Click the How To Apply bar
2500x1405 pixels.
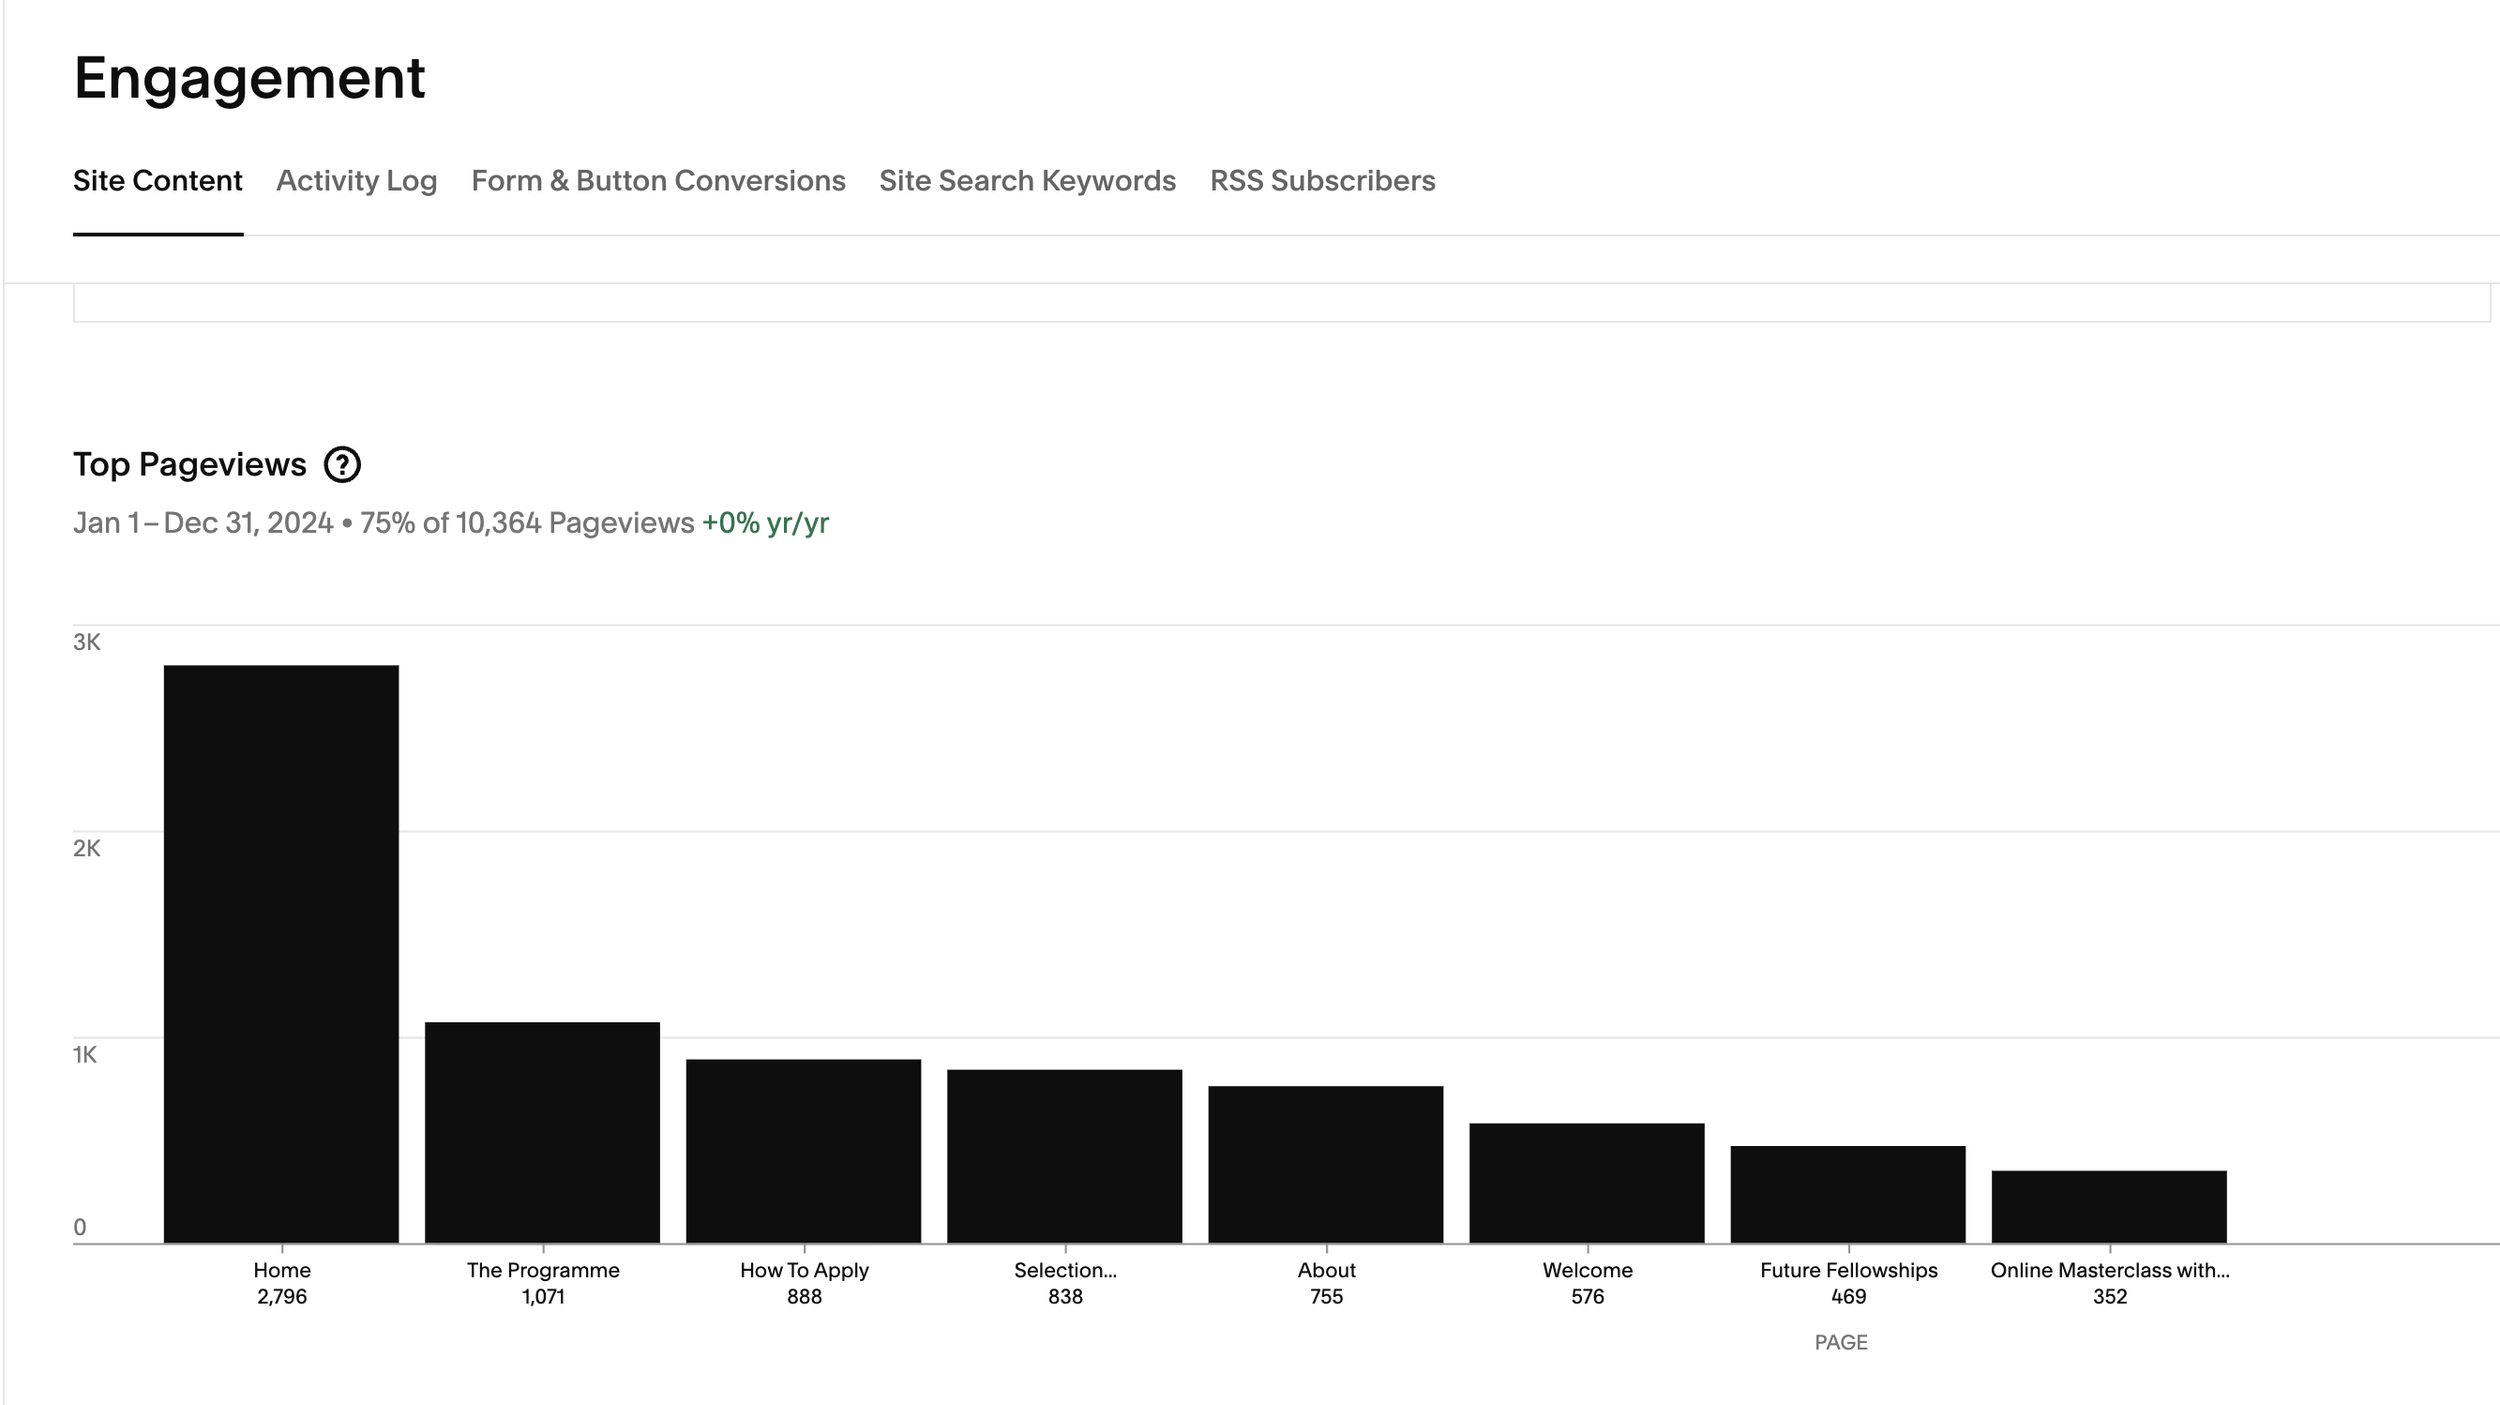click(803, 1151)
